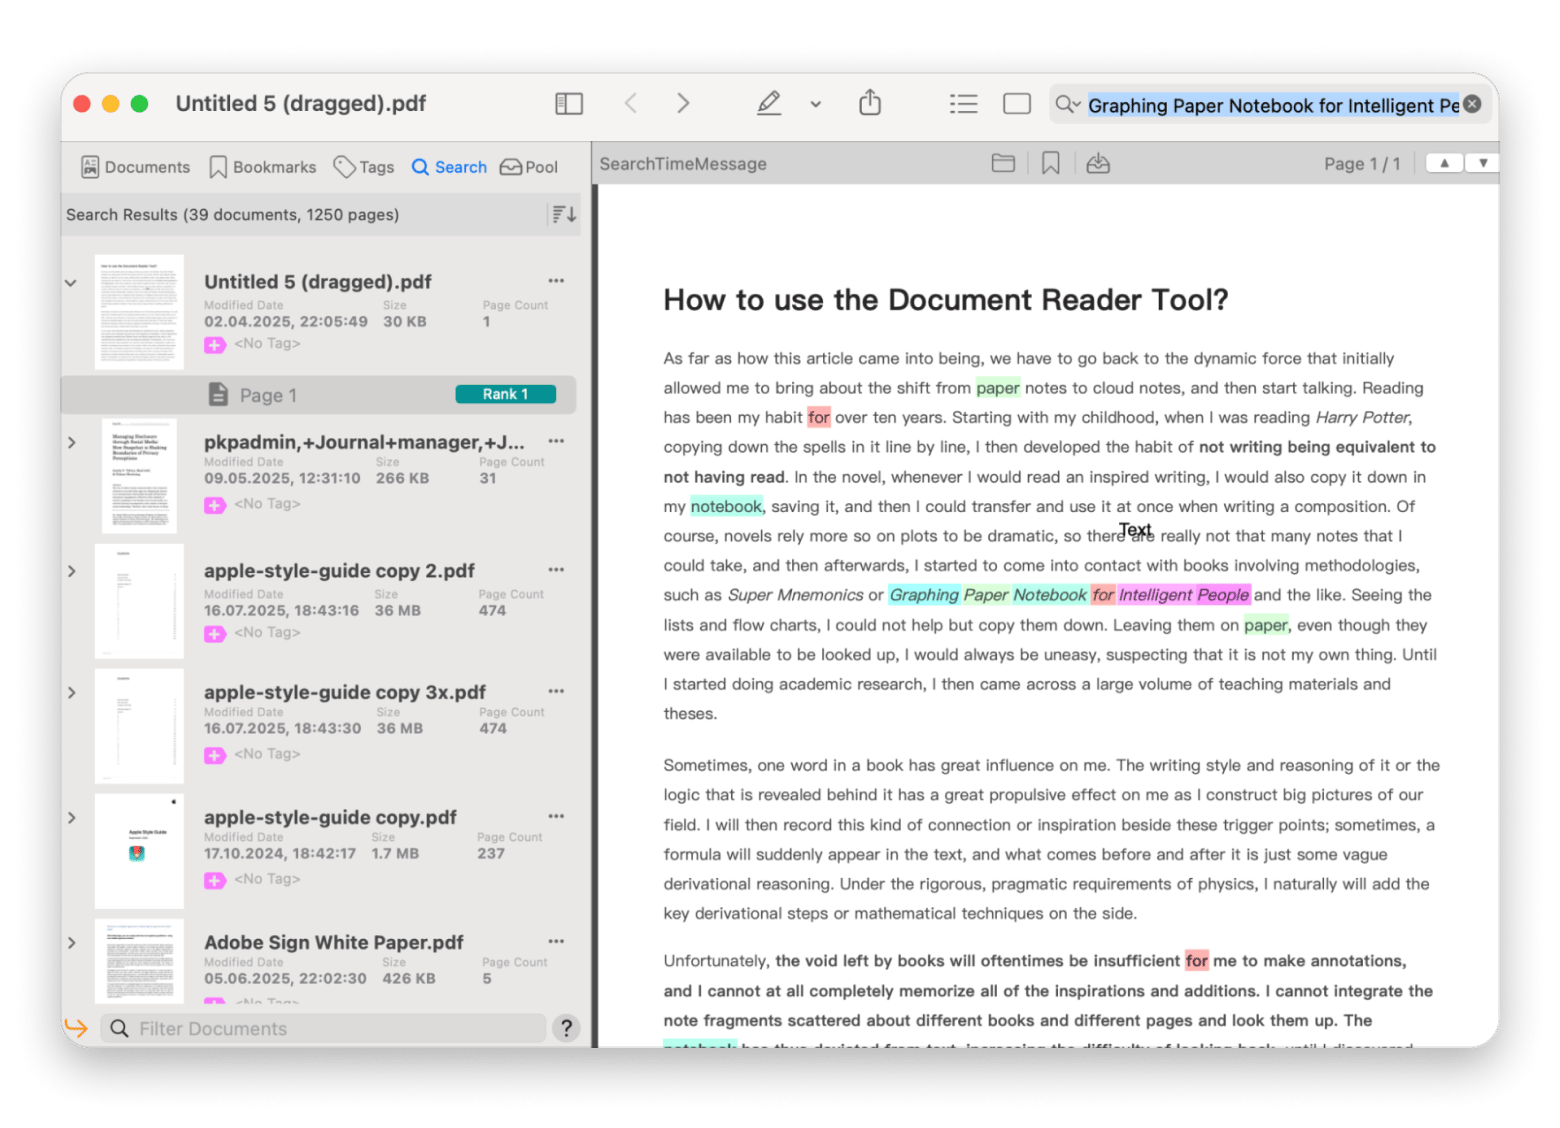Viewport: 1560px width, 1128px height.
Task: Select the Page 1 result row
Action: pyautogui.click(x=319, y=395)
